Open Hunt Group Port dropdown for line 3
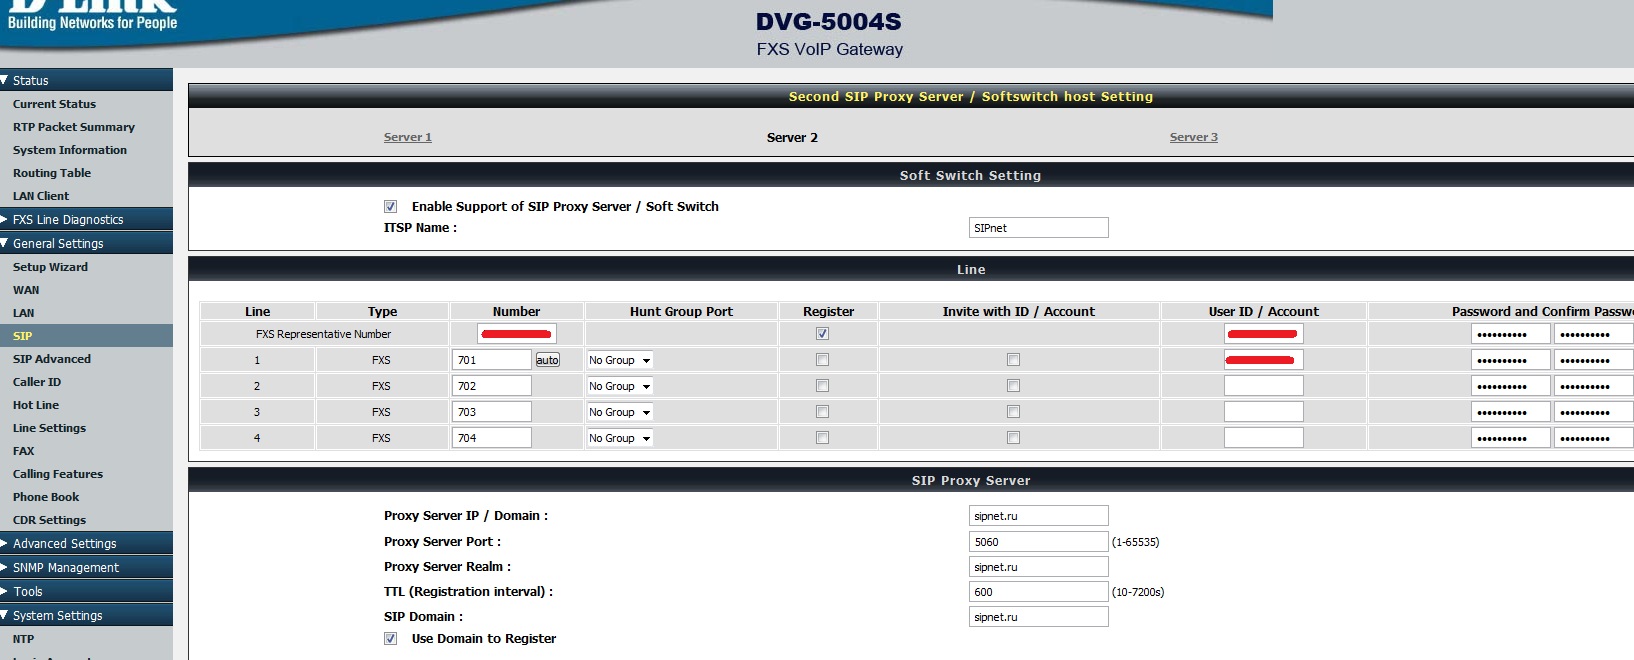The height and width of the screenshot is (660, 1634). coord(619,412)
